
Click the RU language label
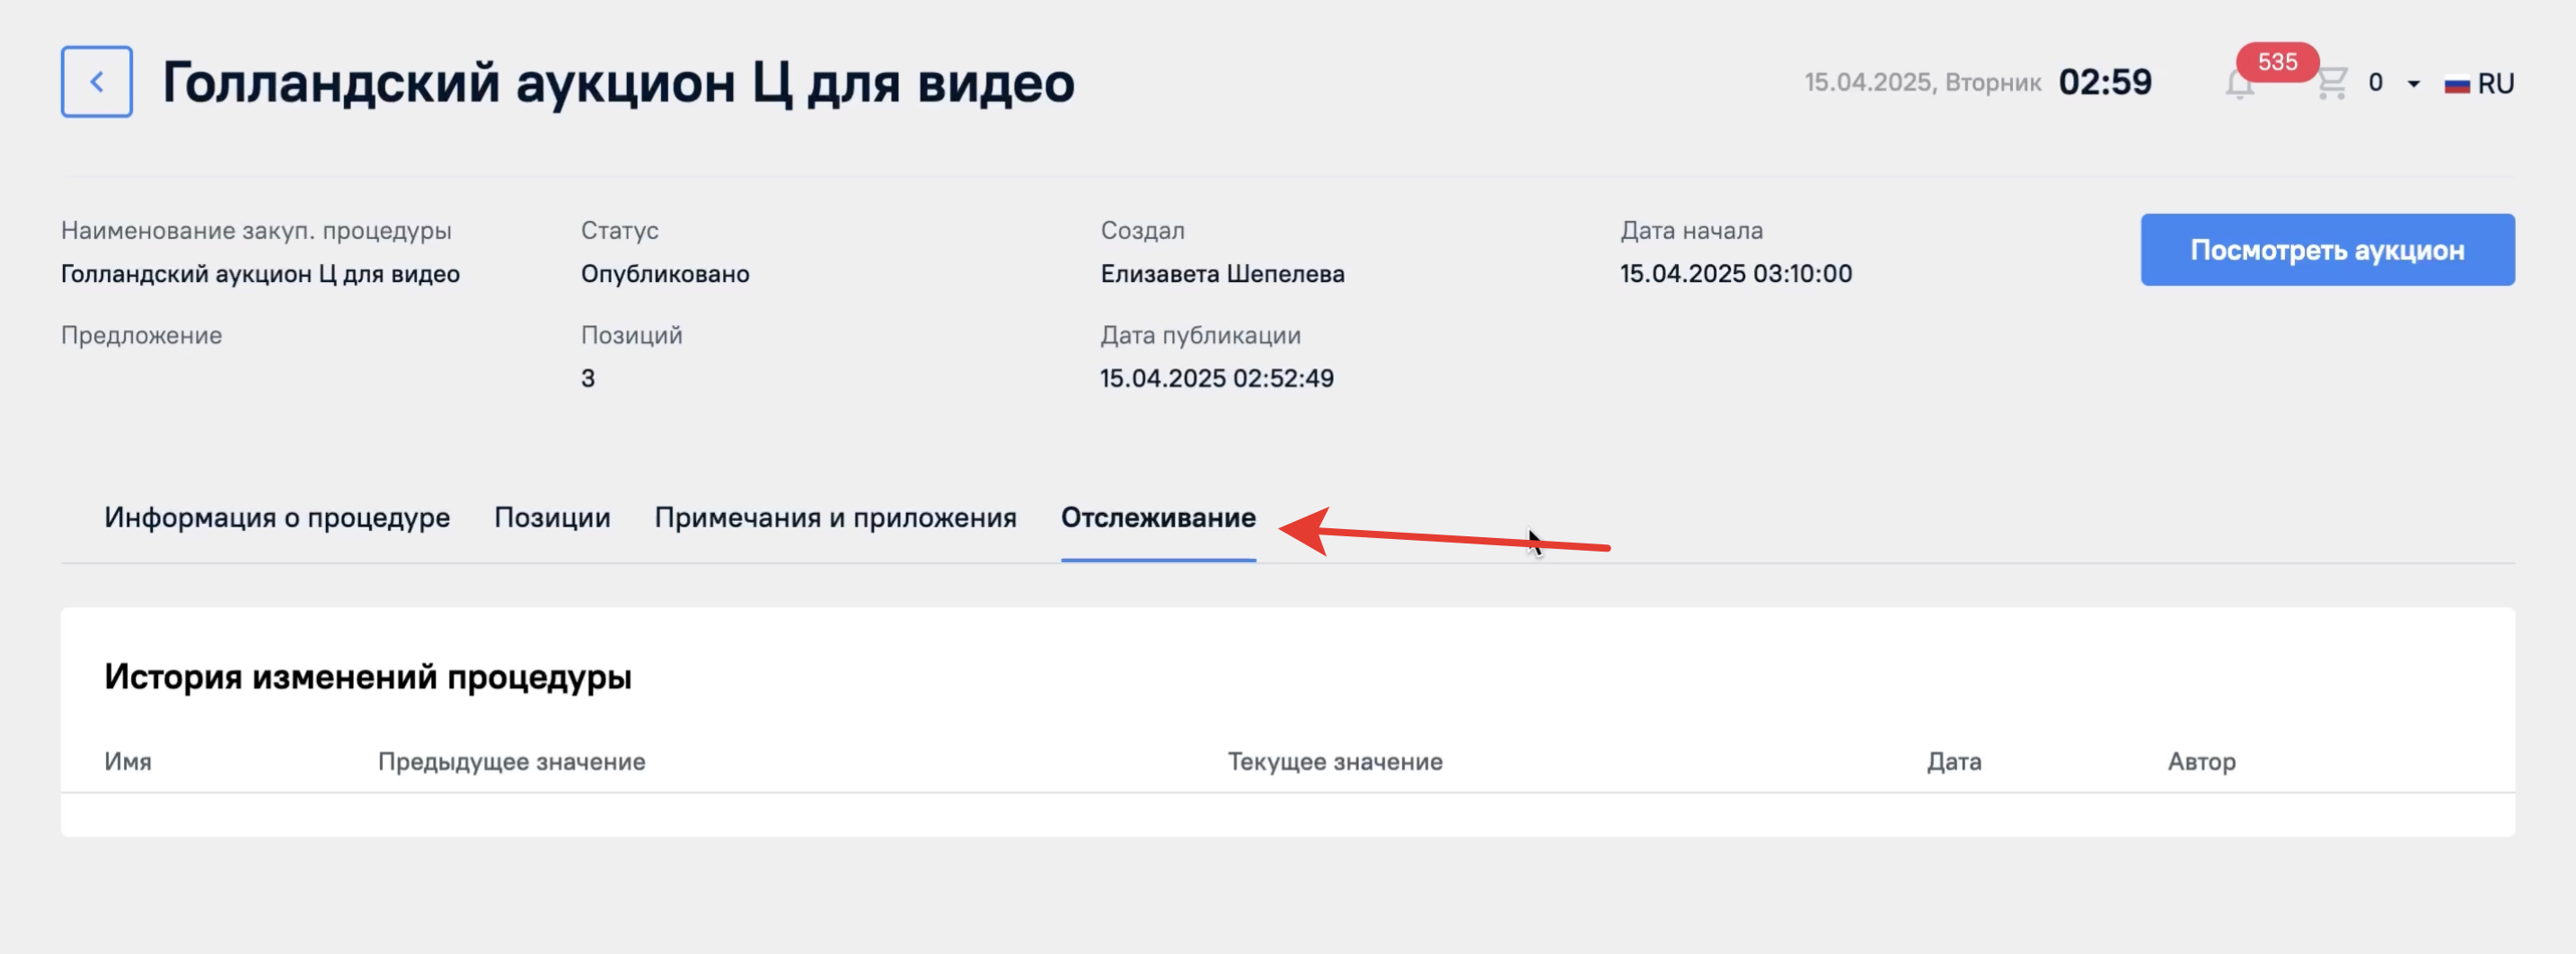2496,84
